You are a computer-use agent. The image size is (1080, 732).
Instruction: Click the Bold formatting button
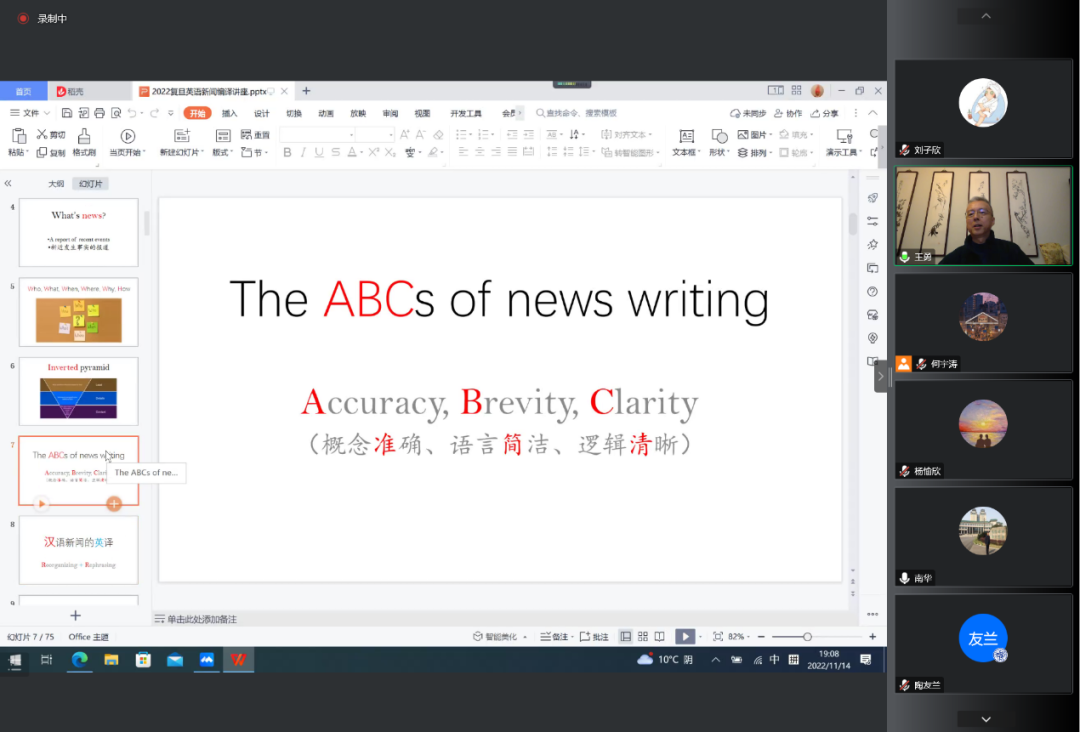287,153
